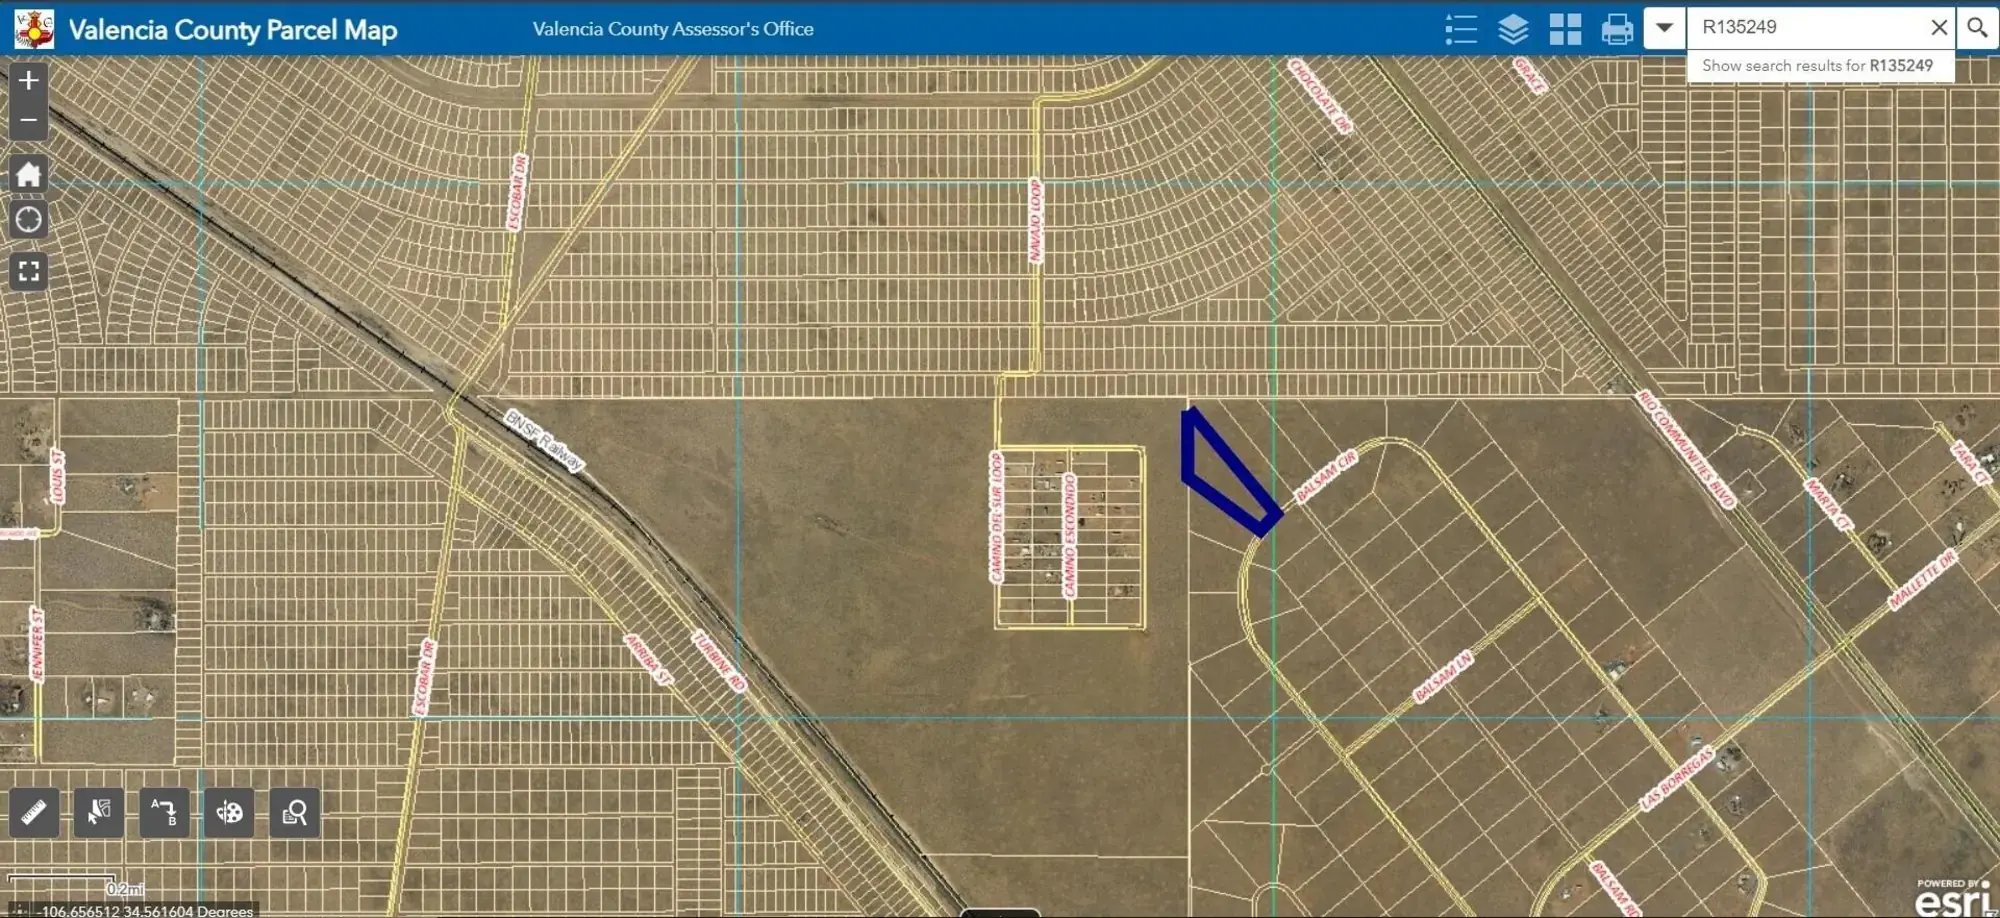Click the My Location button

click(x=28, y=220)
